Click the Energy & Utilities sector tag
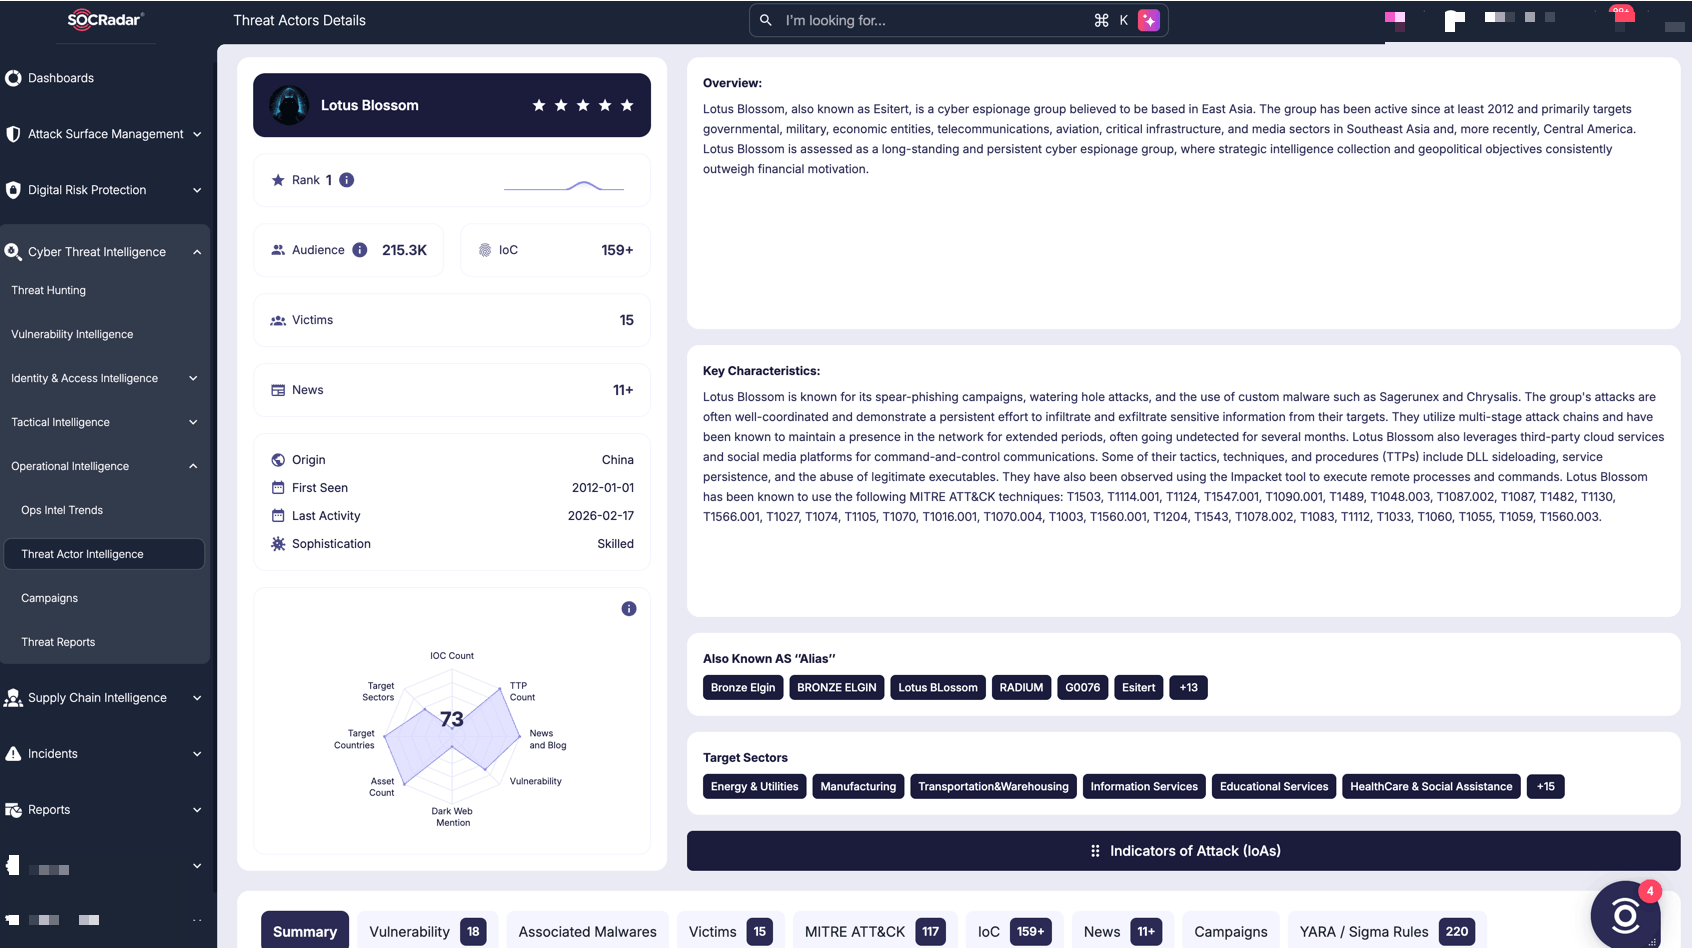 755,787
